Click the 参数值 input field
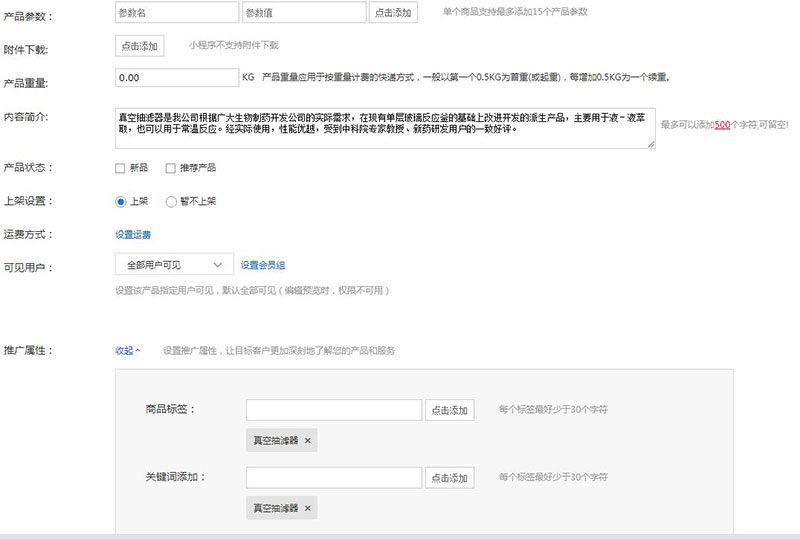This screenshot has height=539, width=800. (x=305, y=12)
